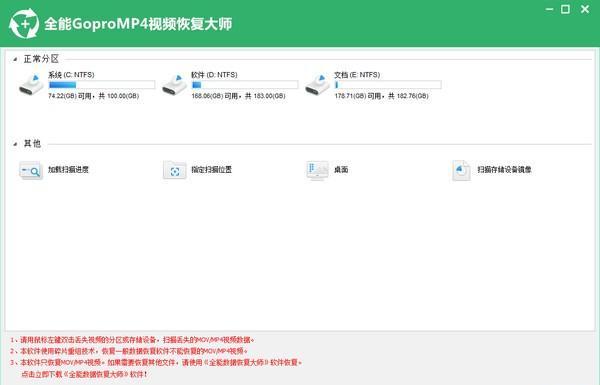
Task: Click the D drive usage bar
Action: coord(245,85)
